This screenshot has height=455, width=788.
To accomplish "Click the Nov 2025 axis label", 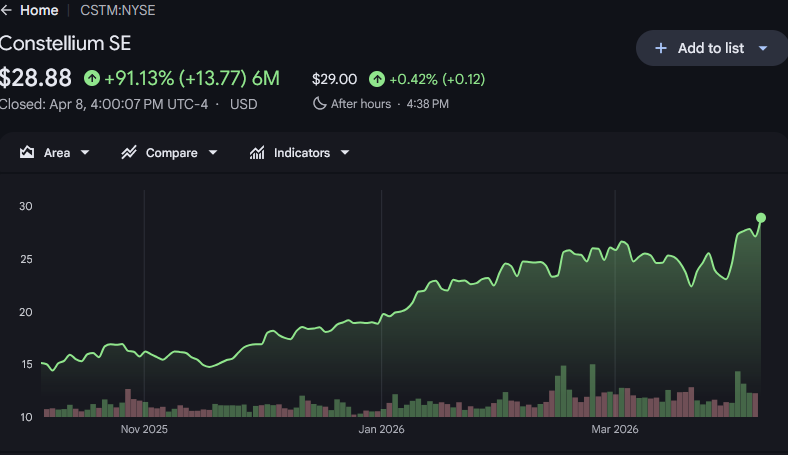I will pos(144,429).
